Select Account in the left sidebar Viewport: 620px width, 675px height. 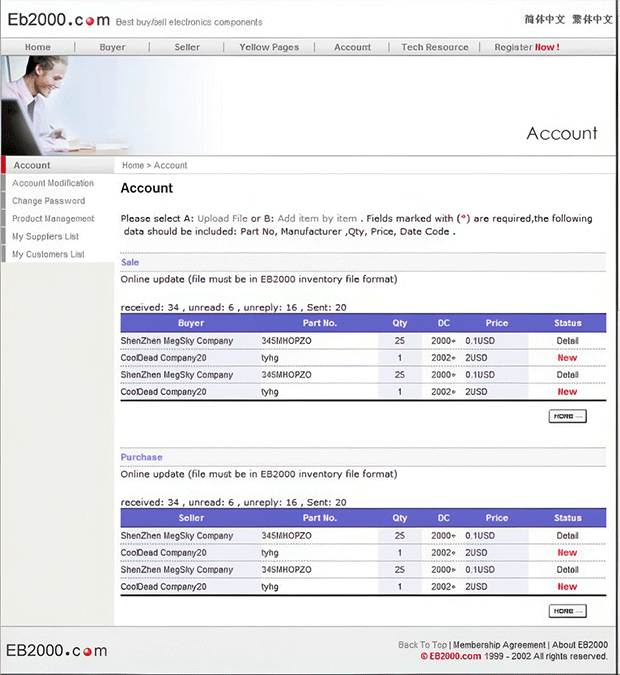(x=32, y=165)
